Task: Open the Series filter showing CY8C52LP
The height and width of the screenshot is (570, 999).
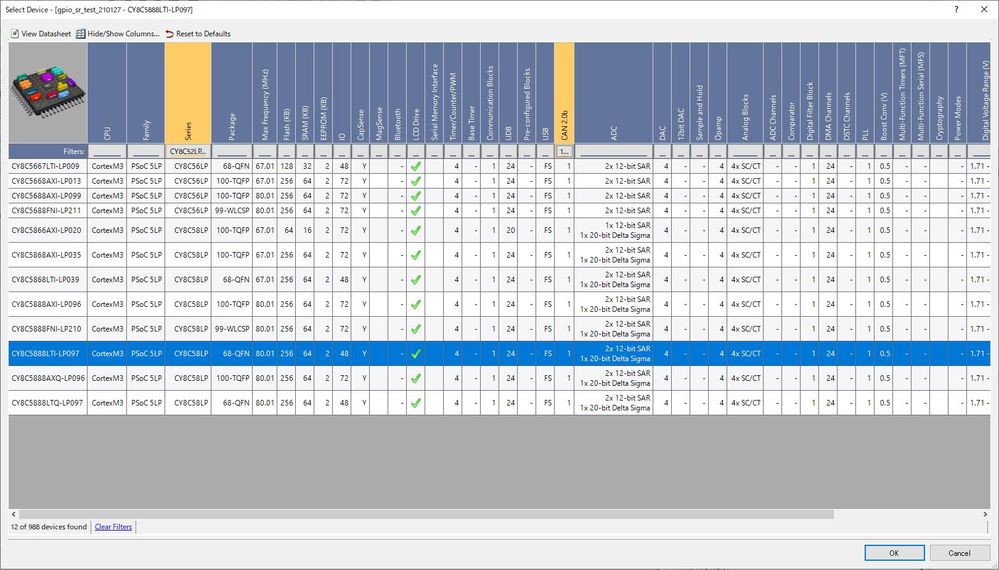Action: click(x=187, y=151)
